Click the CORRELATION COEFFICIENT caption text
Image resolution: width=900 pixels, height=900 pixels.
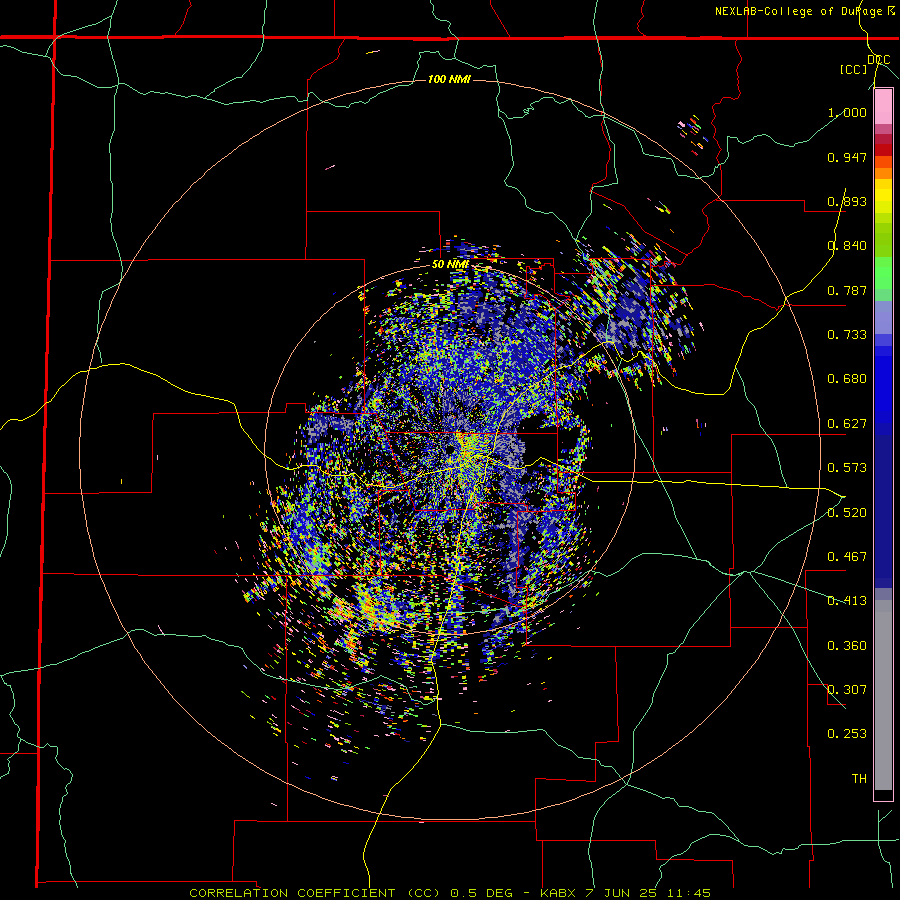point(292,893)
